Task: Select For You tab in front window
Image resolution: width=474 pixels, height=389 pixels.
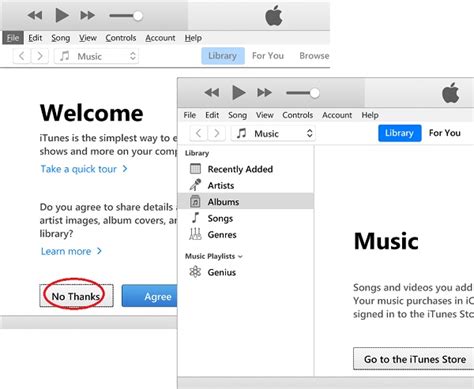Action: [445, 133]
